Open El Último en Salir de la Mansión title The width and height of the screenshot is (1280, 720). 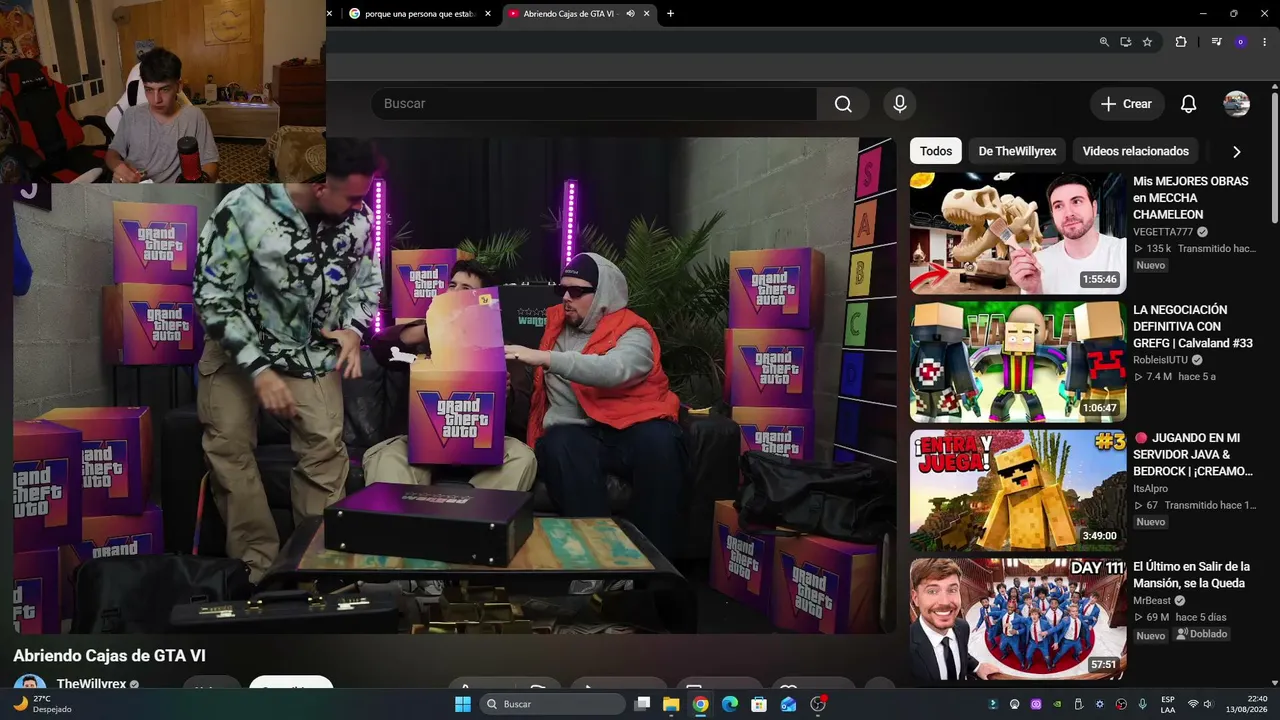click(x=1191, y=574)
